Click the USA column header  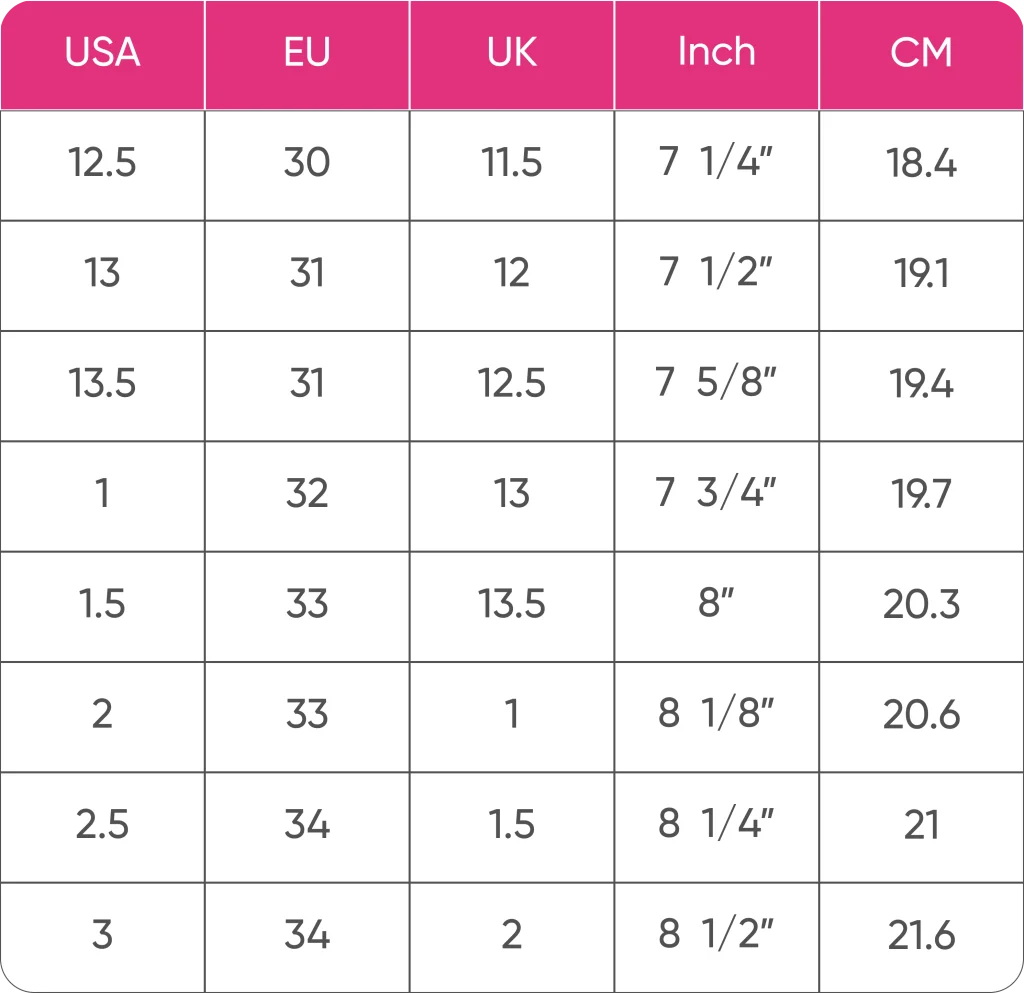pyautogui.click(x=102, y=53)
